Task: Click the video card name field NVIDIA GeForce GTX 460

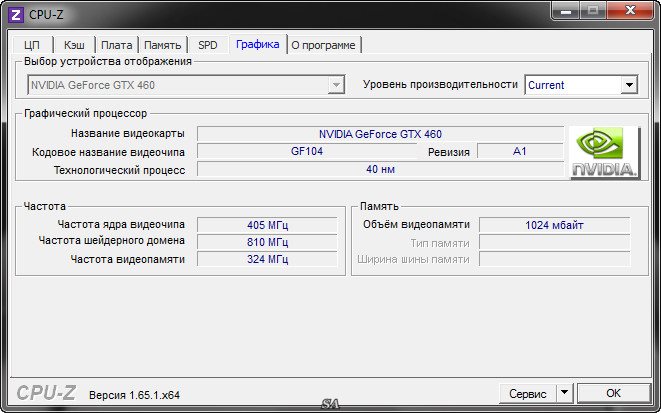Action: click(380, 134)
